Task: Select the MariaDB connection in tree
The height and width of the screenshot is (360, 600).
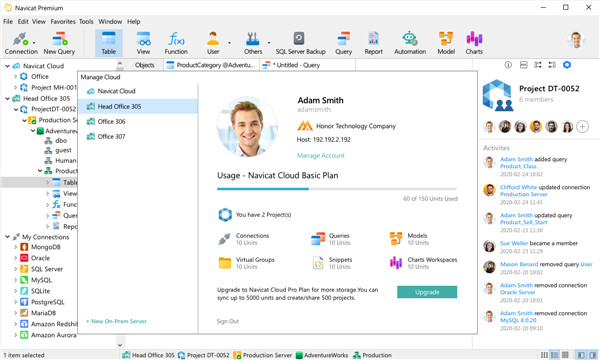Action: (x=38, y=313)
